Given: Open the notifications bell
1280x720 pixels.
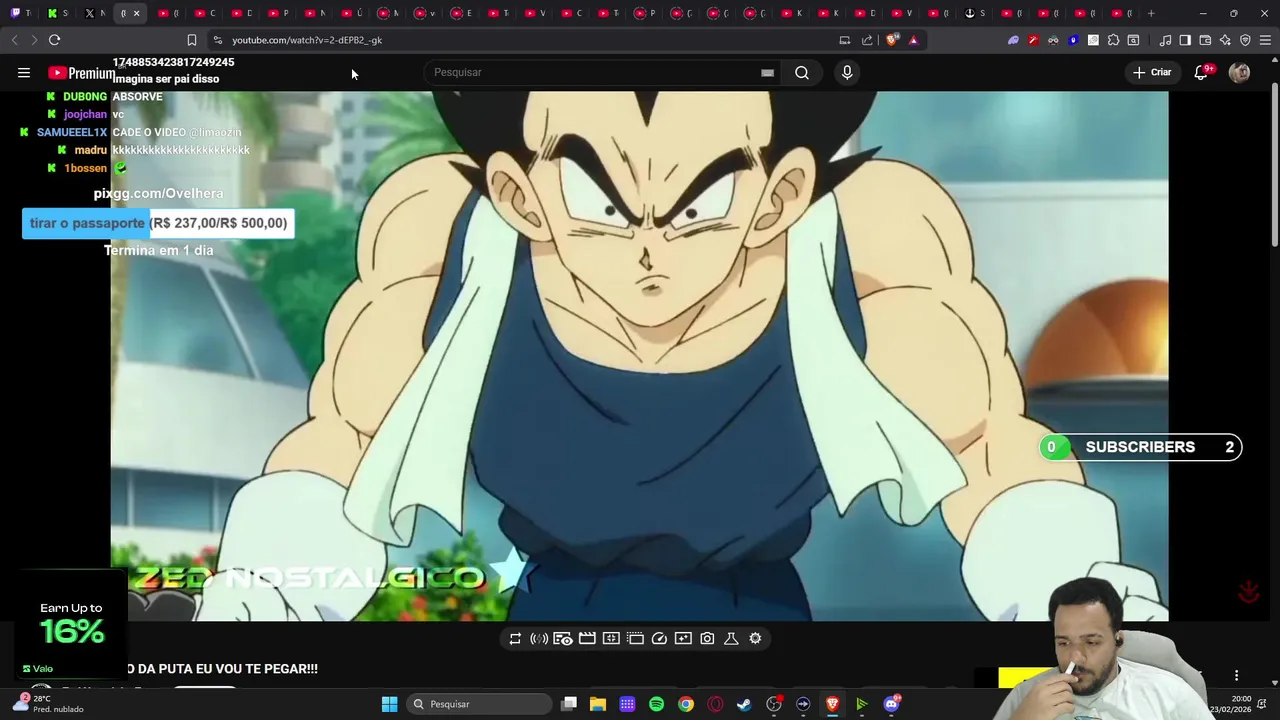Looking at the screenshot, I should [1201, 72].
